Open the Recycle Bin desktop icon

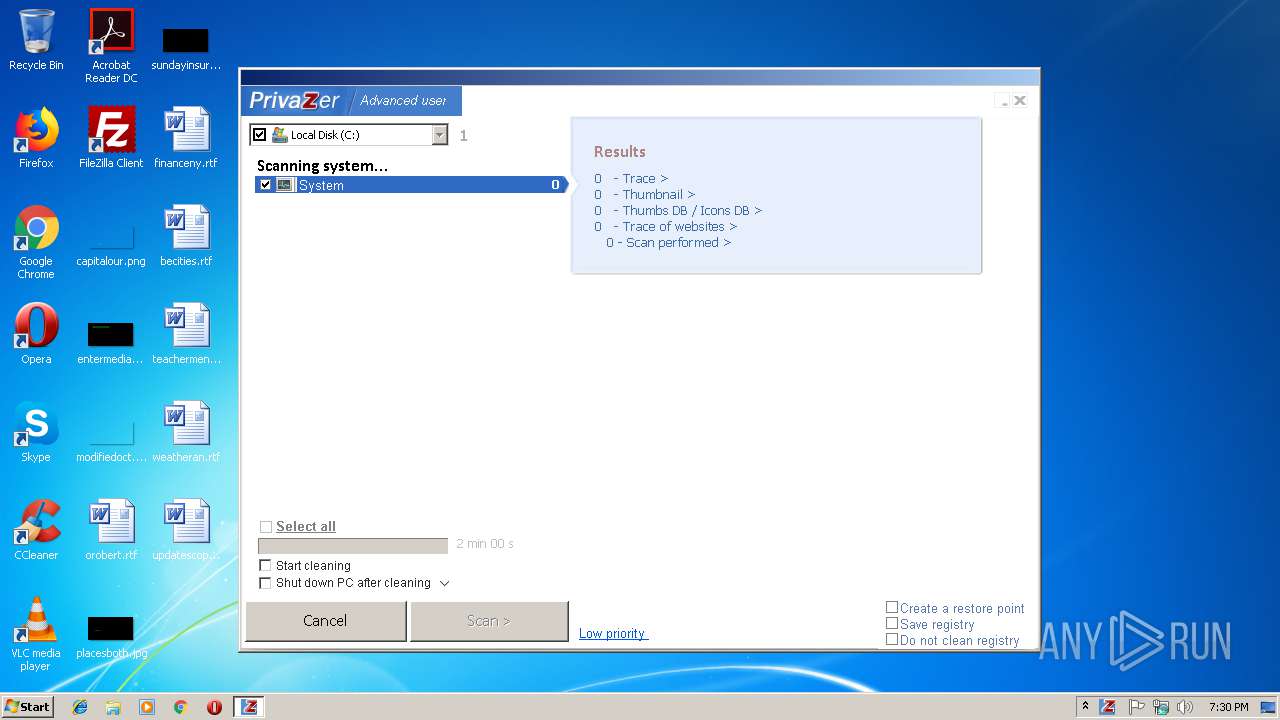click(36, 40)
